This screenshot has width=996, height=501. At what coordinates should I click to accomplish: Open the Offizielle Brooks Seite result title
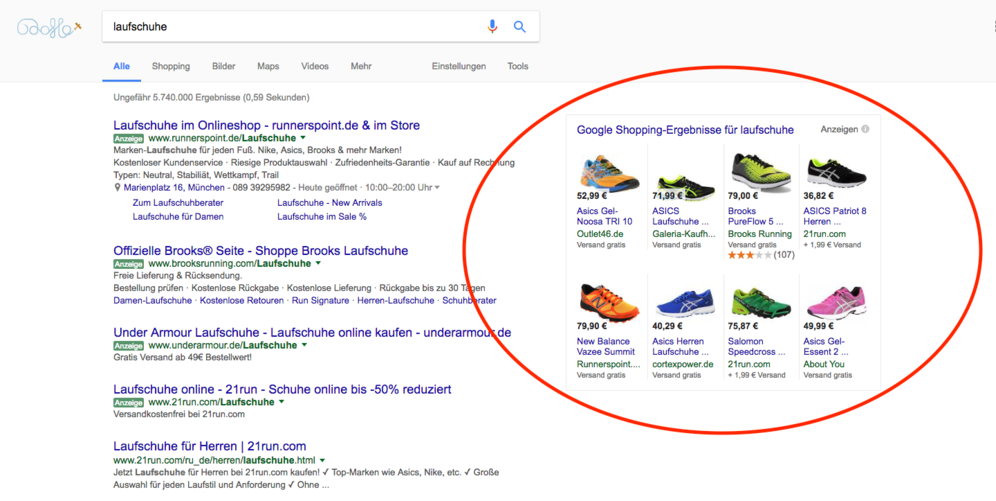coord(260,251)
